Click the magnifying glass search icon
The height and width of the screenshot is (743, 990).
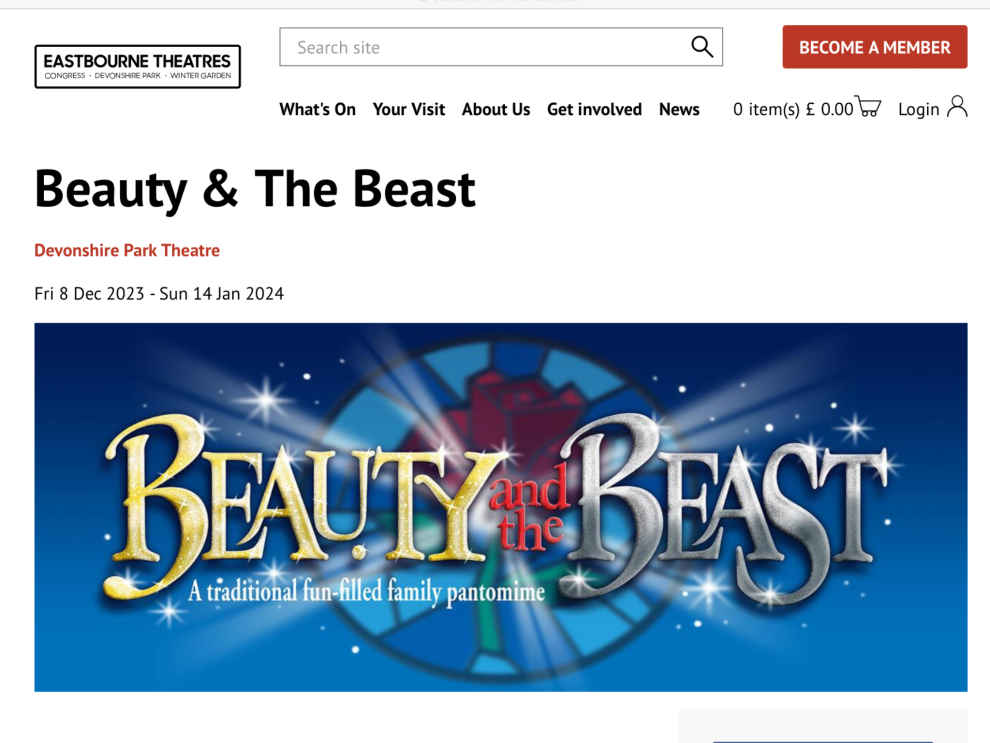click(702, 47)
